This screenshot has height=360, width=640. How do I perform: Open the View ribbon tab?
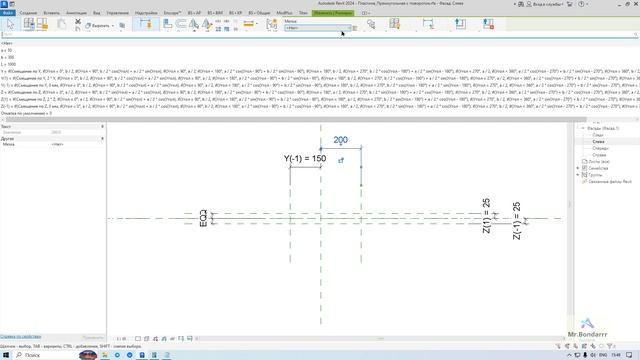96,13
